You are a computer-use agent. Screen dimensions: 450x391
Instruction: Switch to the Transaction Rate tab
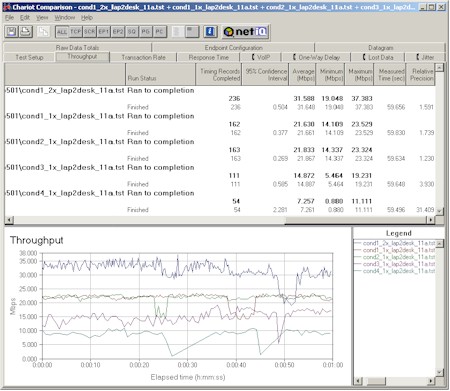tap(143, 57)
